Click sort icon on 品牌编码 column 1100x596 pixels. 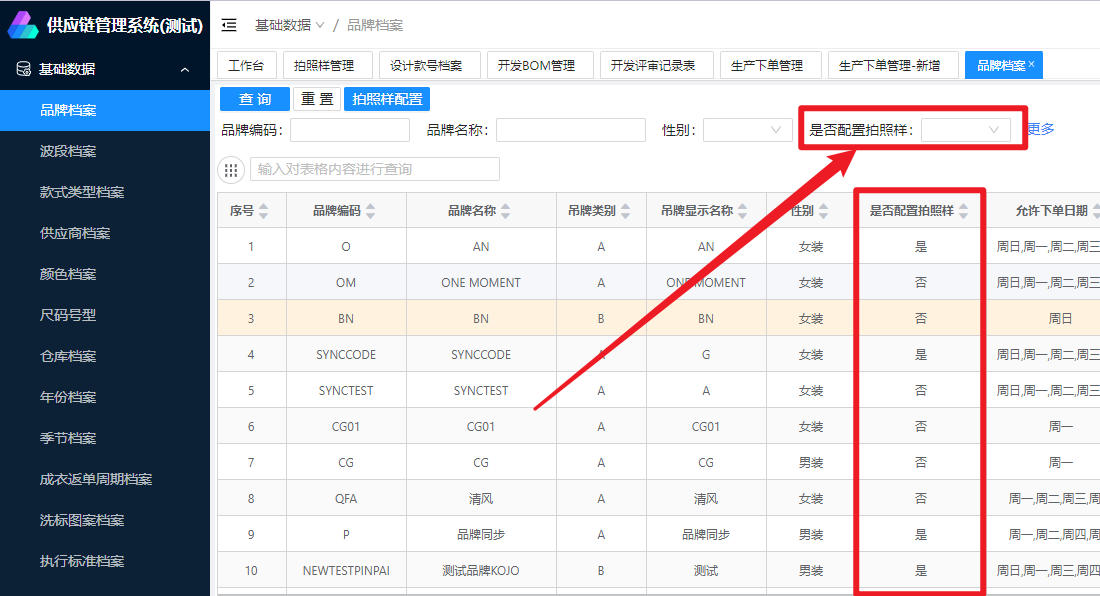370,211
